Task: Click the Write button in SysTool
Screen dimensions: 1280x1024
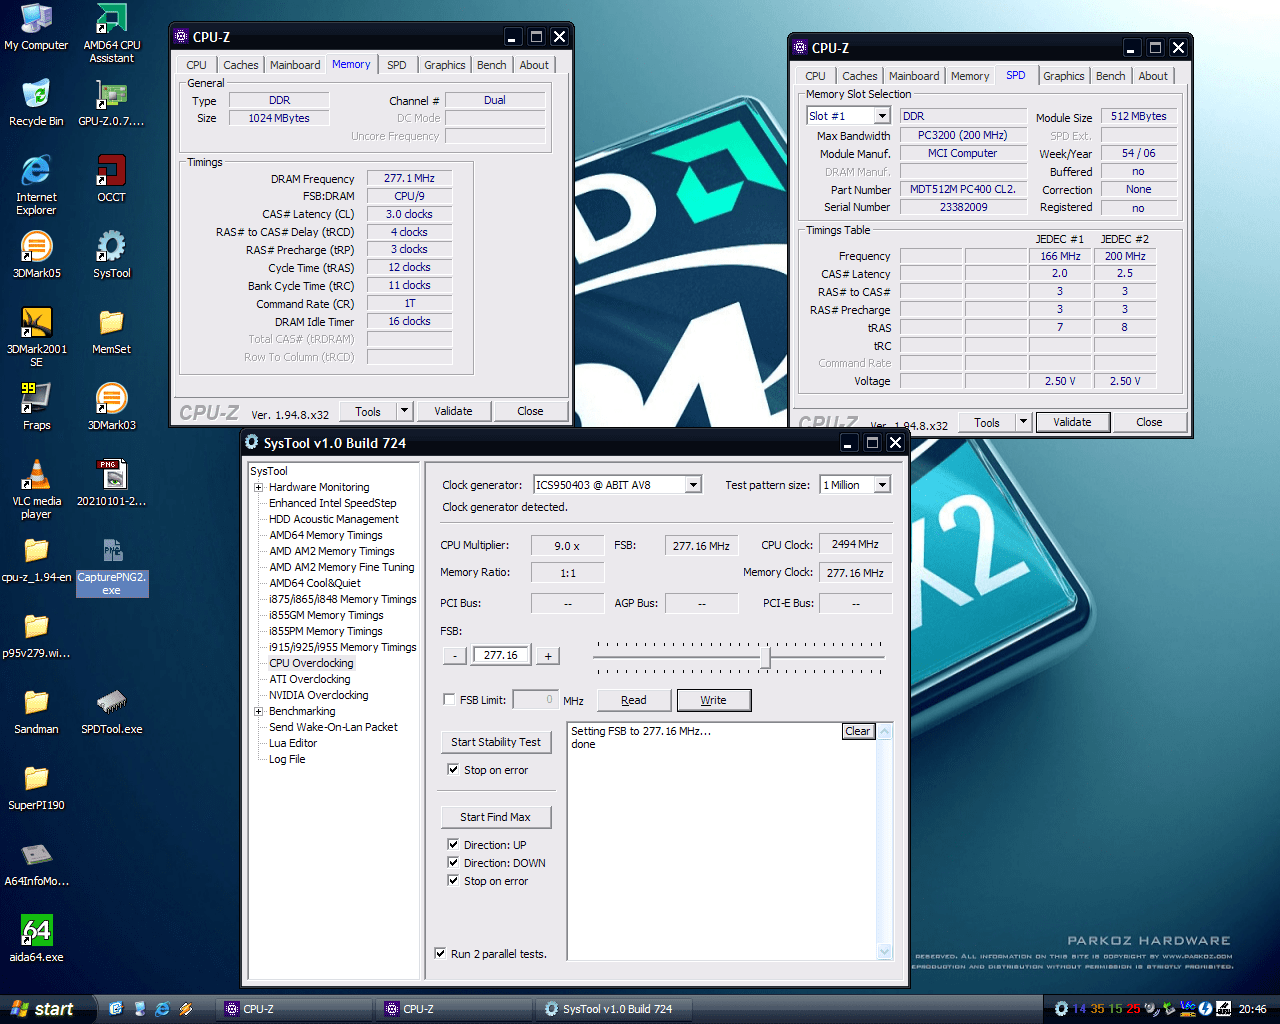Action: [x=713, y=700]
